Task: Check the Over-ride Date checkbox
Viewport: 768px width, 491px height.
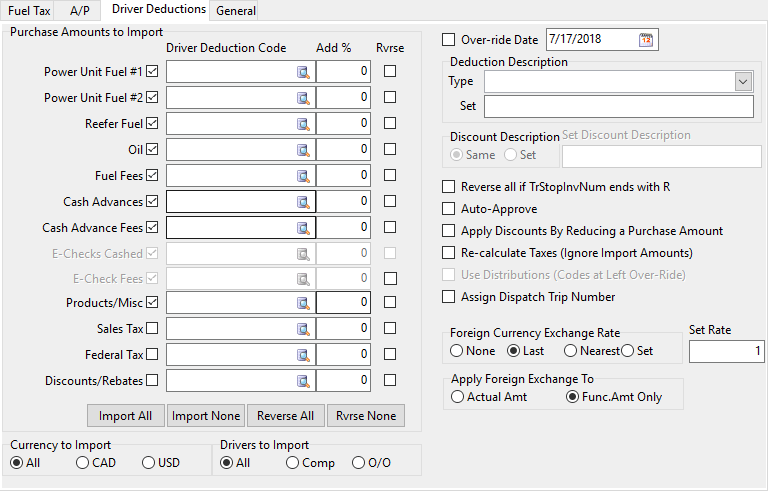Action: 448,40
